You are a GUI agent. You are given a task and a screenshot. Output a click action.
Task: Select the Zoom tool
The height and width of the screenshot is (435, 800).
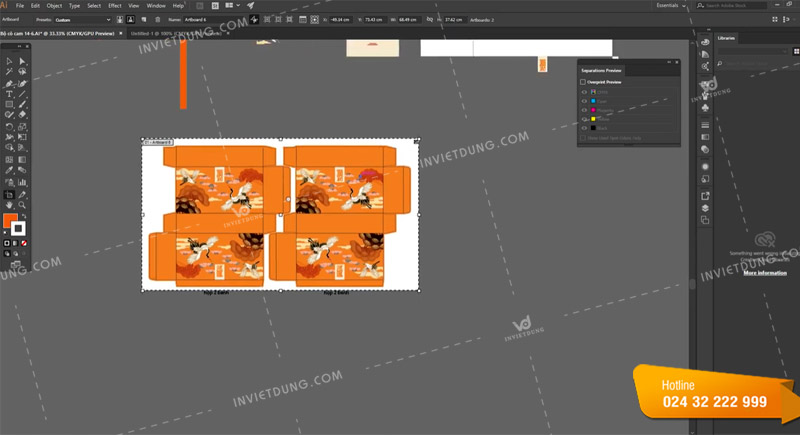point(22,205)
